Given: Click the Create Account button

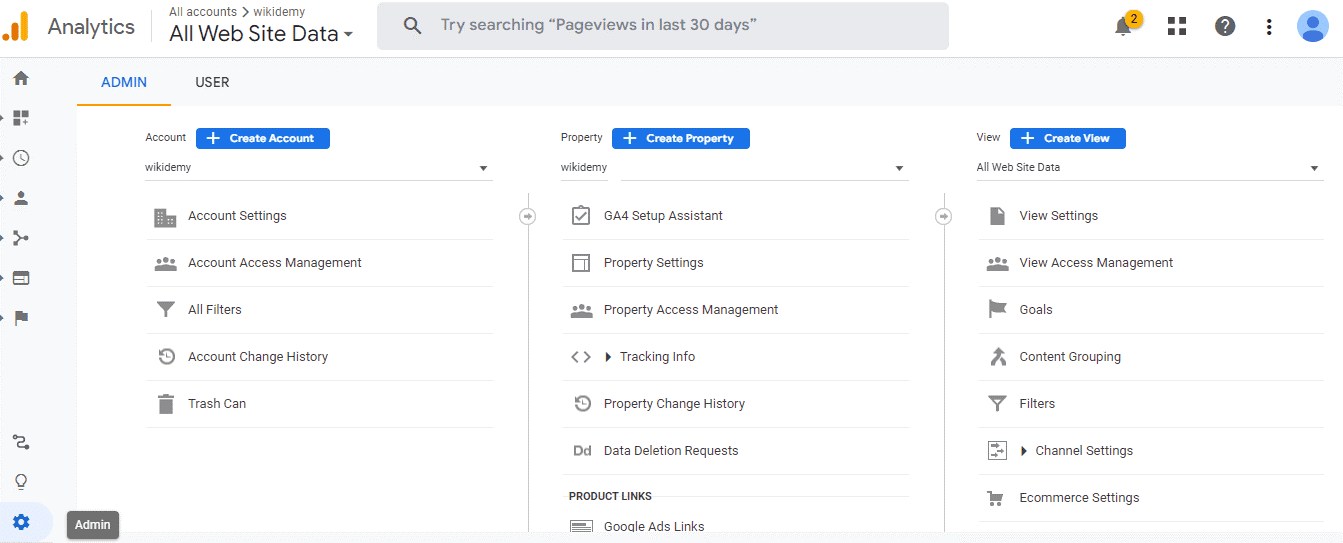Looking at the screenshot, I should pyautogui.click(x=263, y=138).
